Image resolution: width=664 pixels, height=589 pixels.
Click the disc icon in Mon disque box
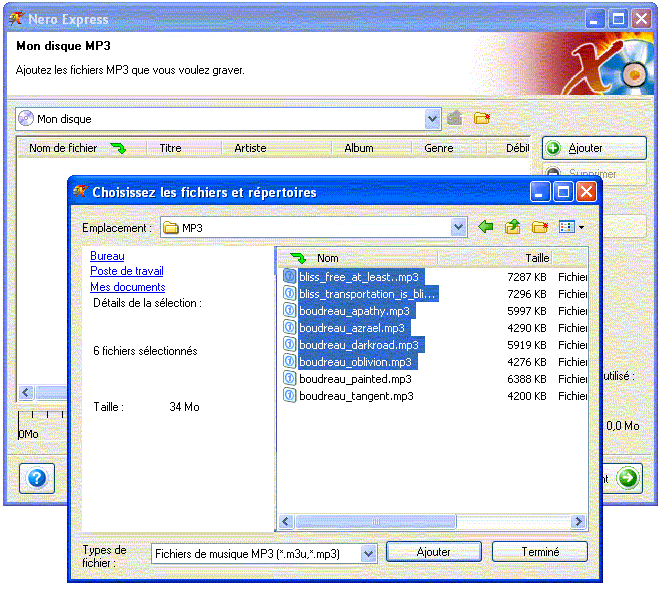point(26,119)
